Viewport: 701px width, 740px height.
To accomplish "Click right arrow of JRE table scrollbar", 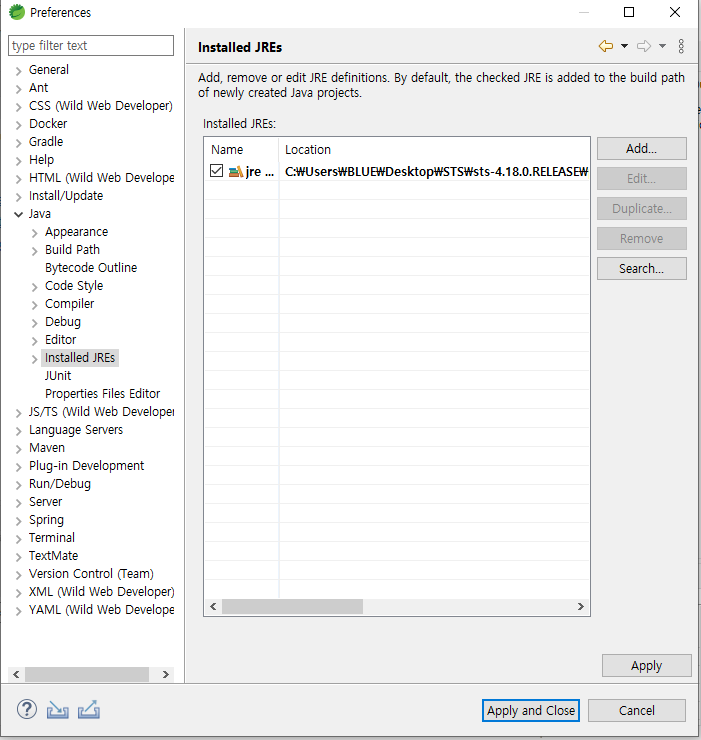I will [581, 606].
